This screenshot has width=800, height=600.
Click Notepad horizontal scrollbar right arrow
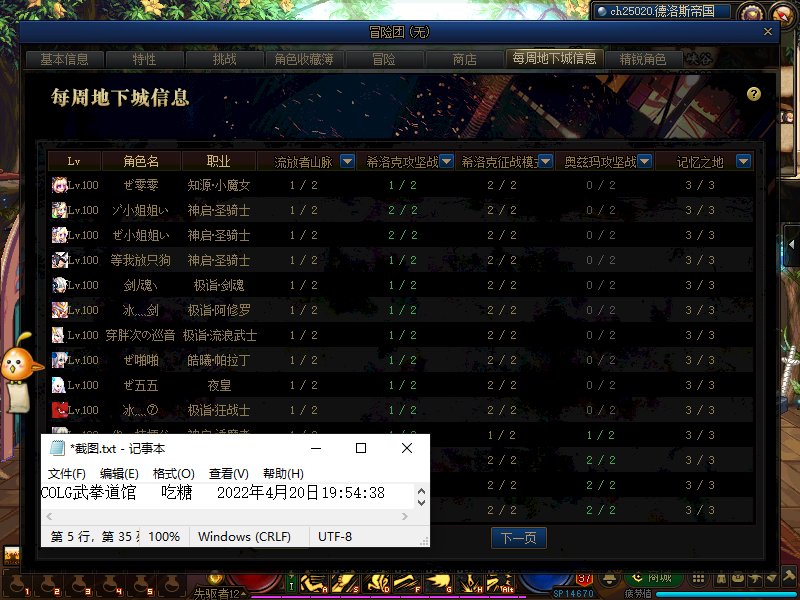pos(405,516)
